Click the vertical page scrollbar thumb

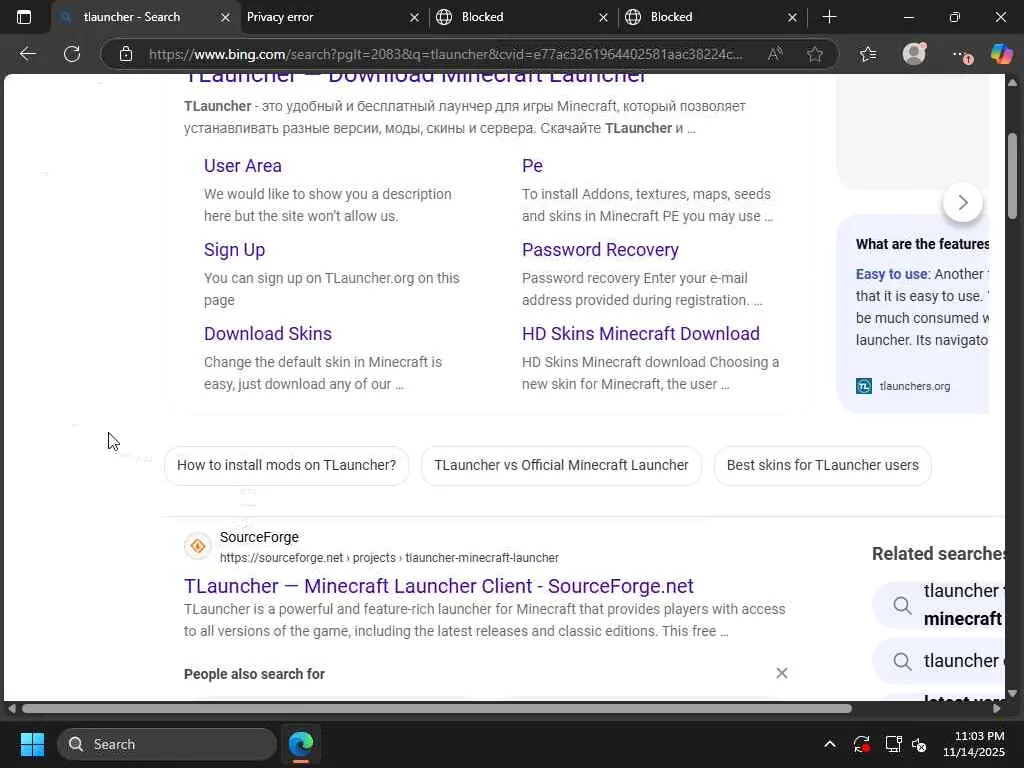1012,175
